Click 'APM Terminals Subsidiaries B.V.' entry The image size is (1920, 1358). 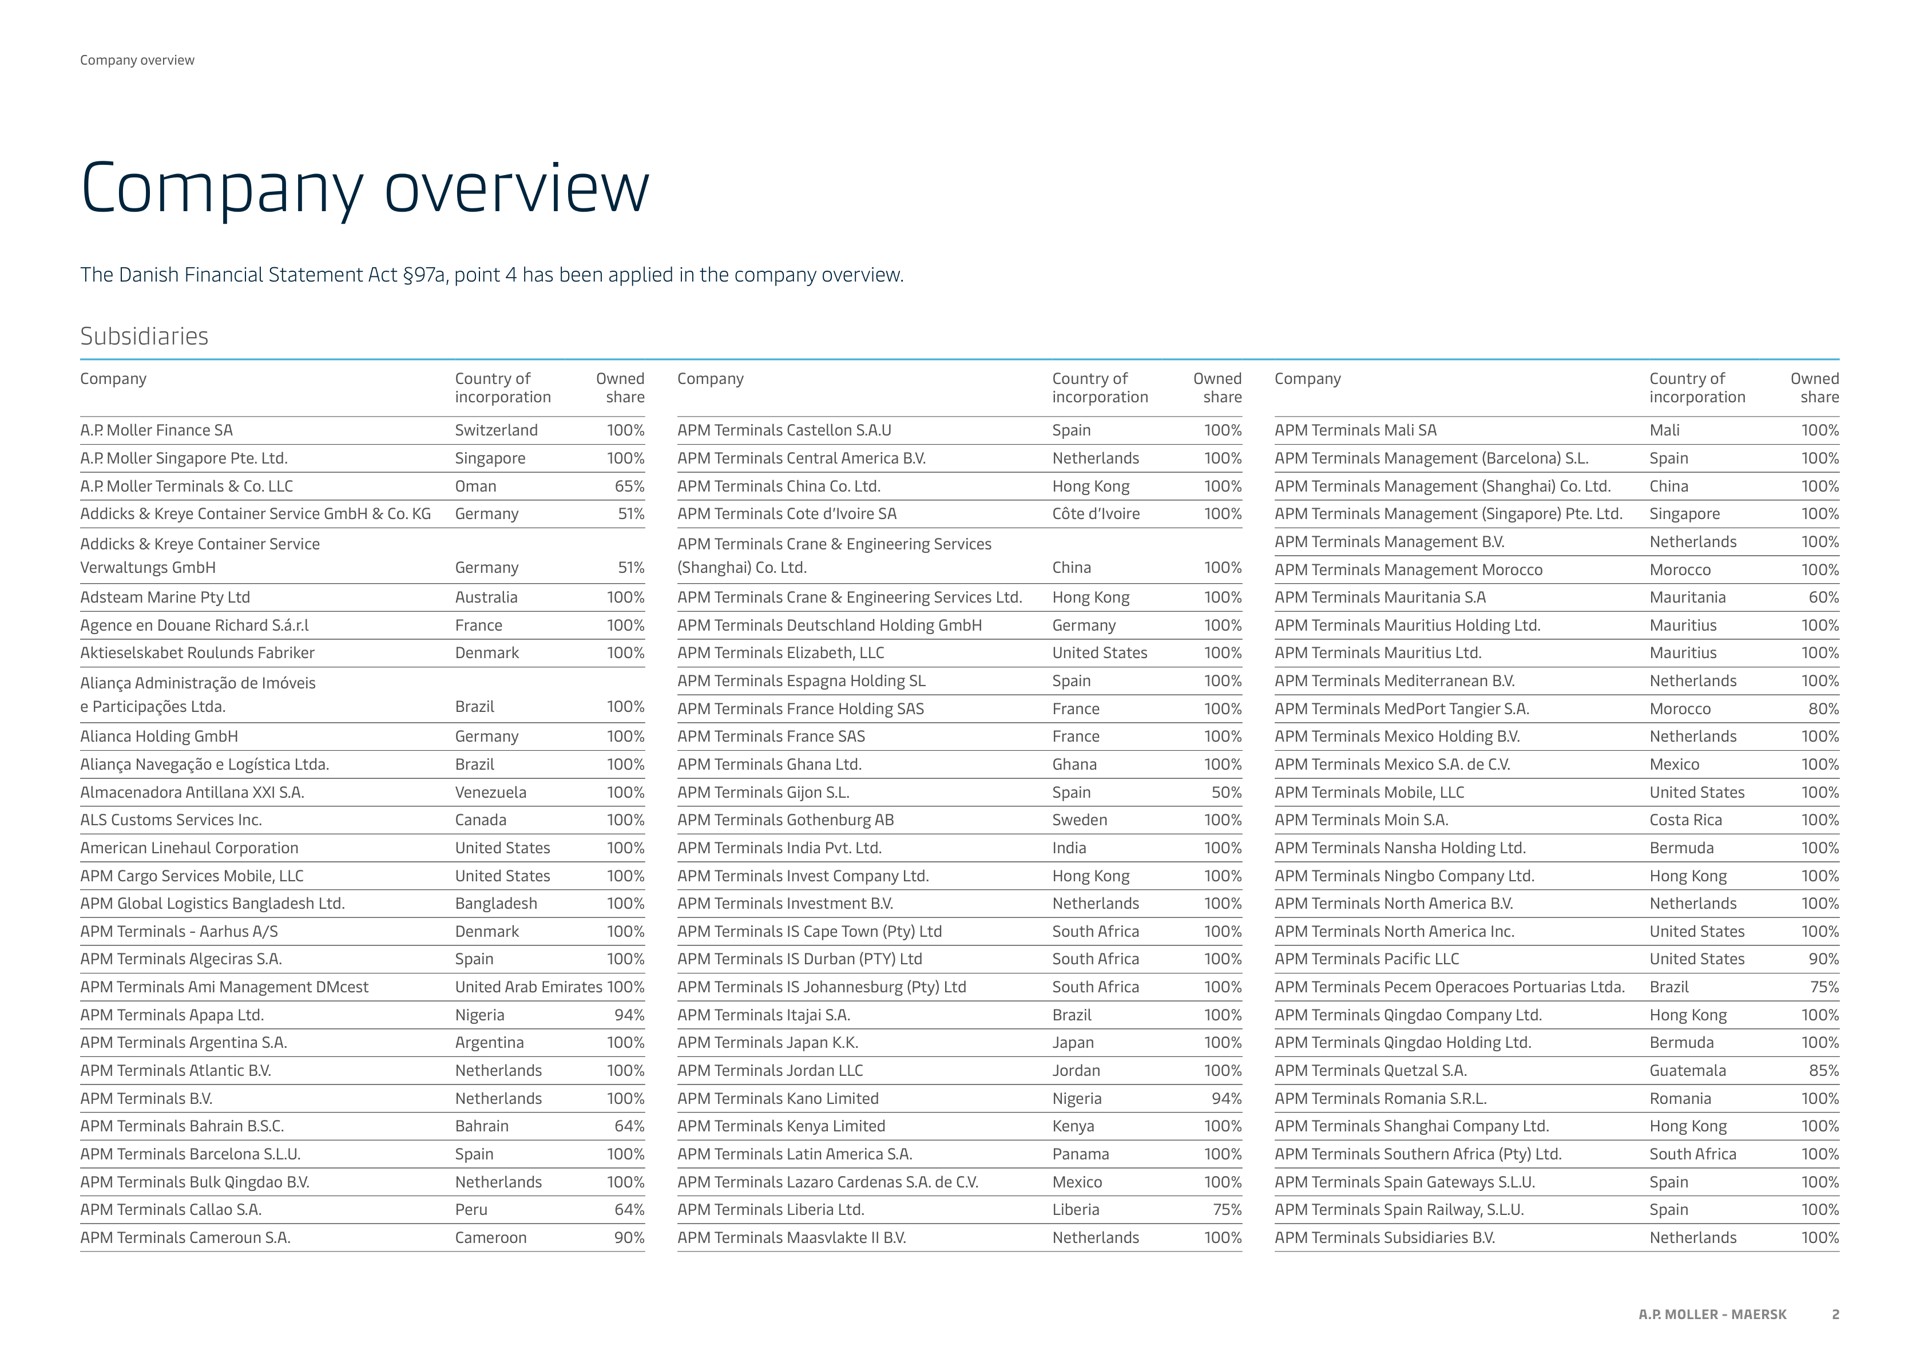(1385, 1237)
